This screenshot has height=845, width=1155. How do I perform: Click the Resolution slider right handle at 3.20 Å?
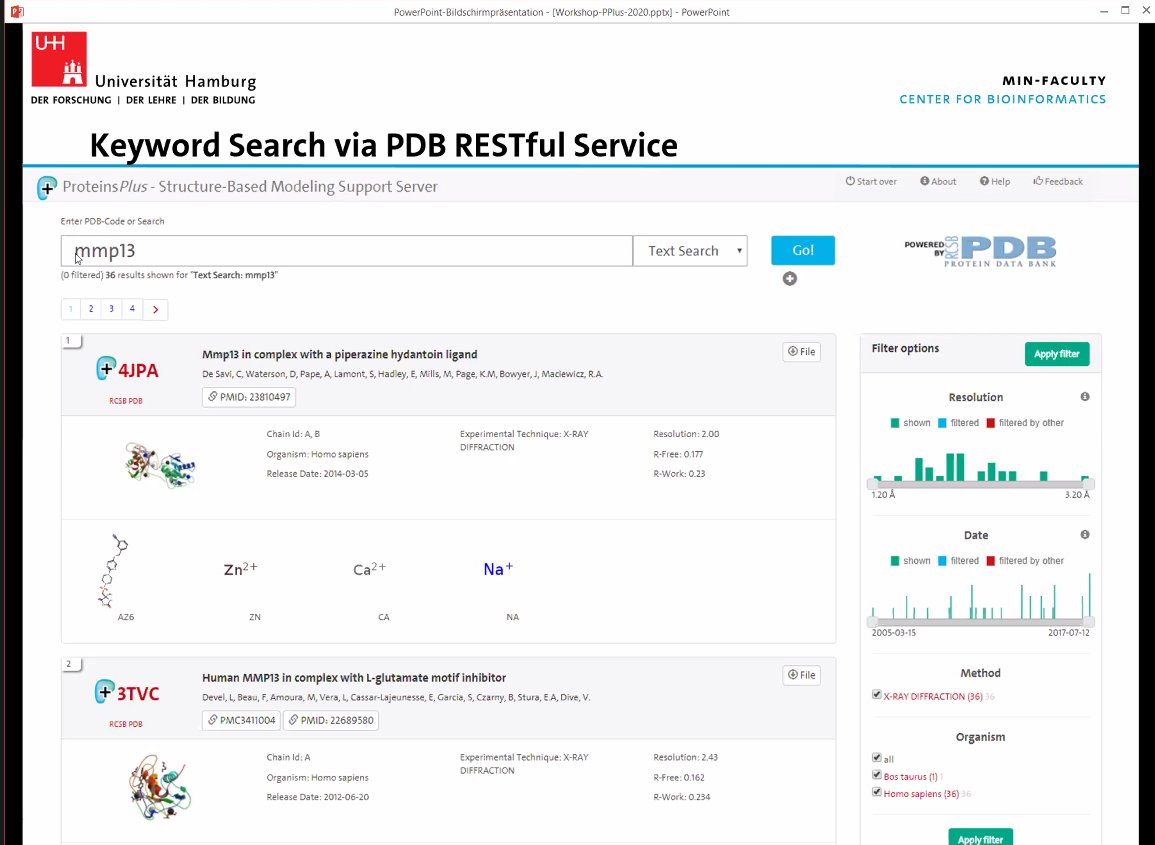coord(1089,484)
